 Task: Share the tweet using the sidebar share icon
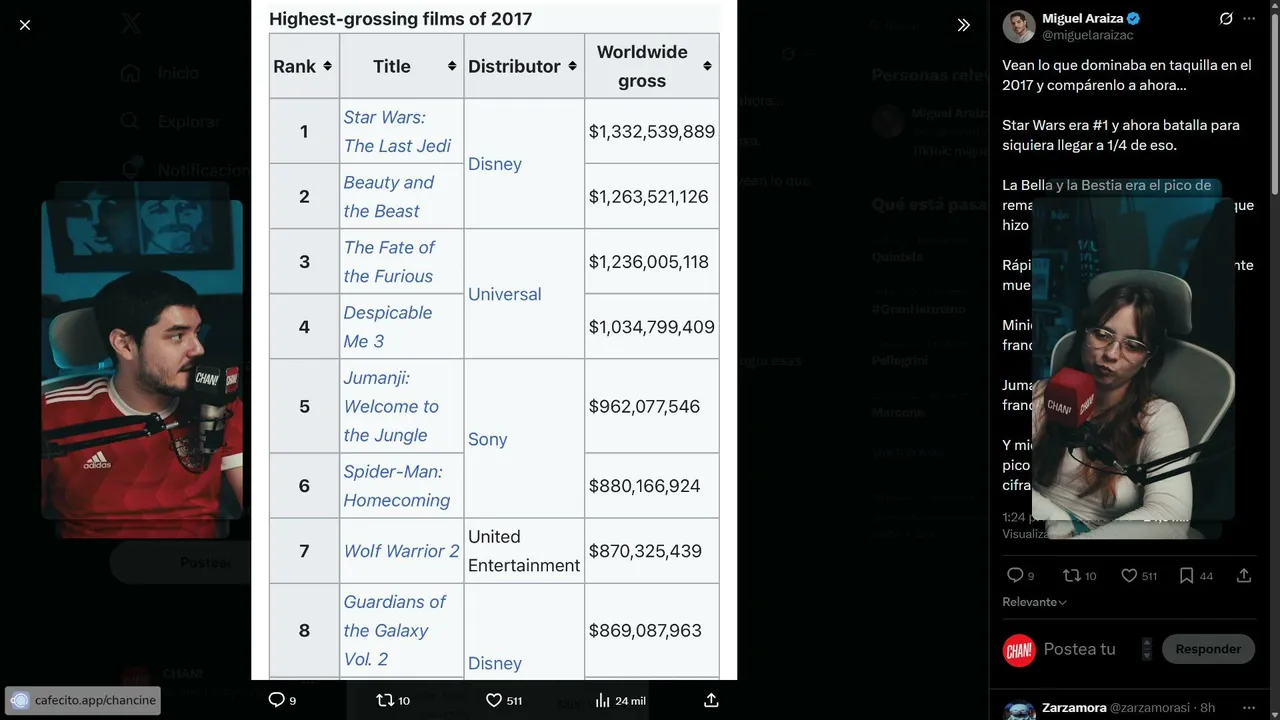[1244, 575]
